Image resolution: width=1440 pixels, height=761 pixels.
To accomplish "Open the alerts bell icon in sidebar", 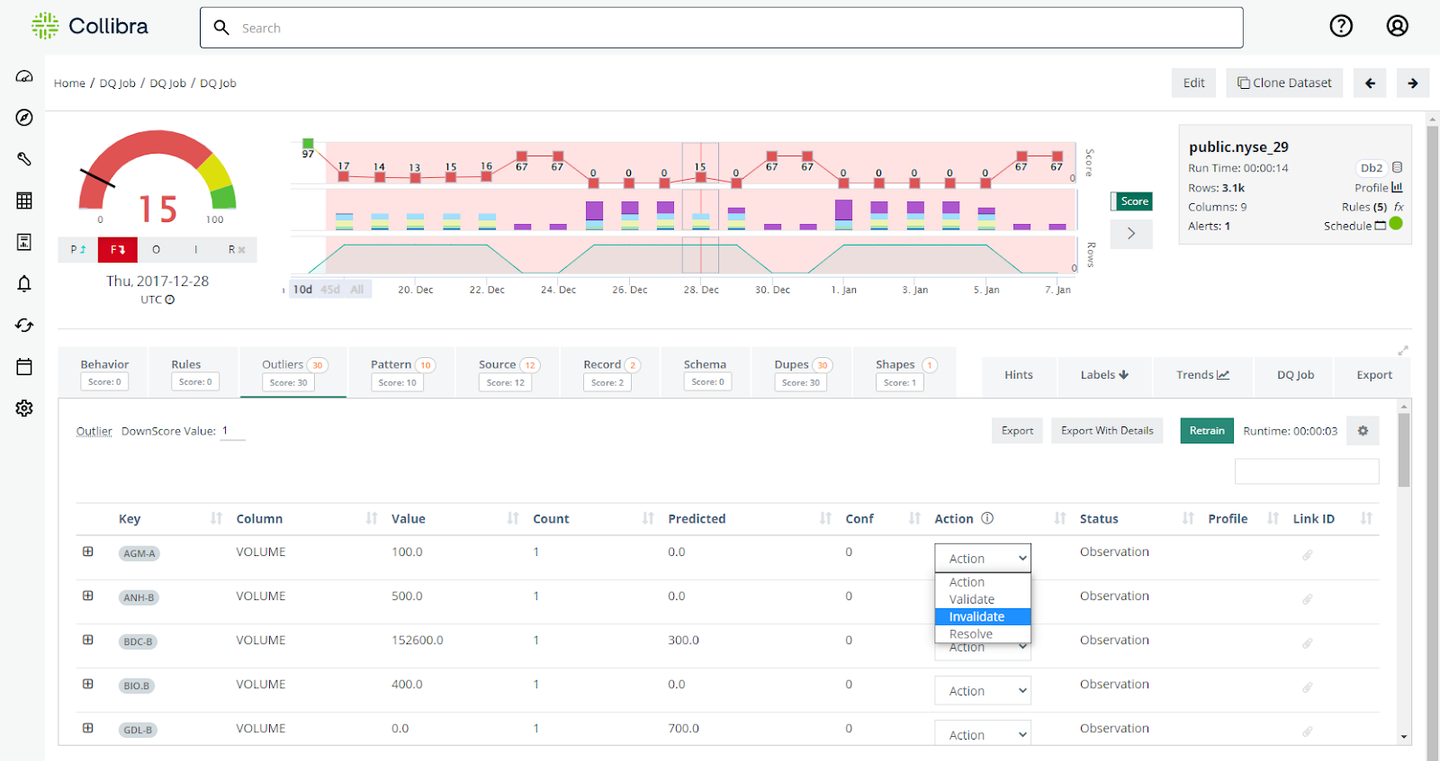I will pos(24,283).
